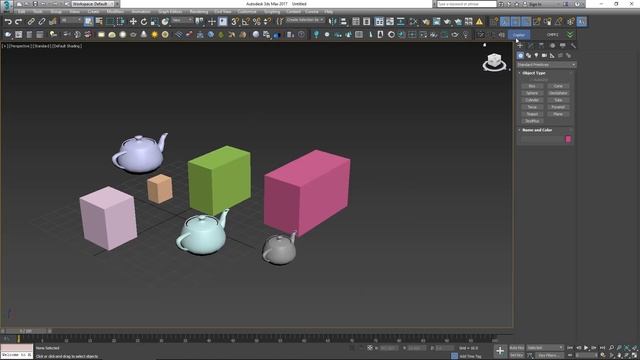Toggle the 3D Snaps button

click(235, 22)
